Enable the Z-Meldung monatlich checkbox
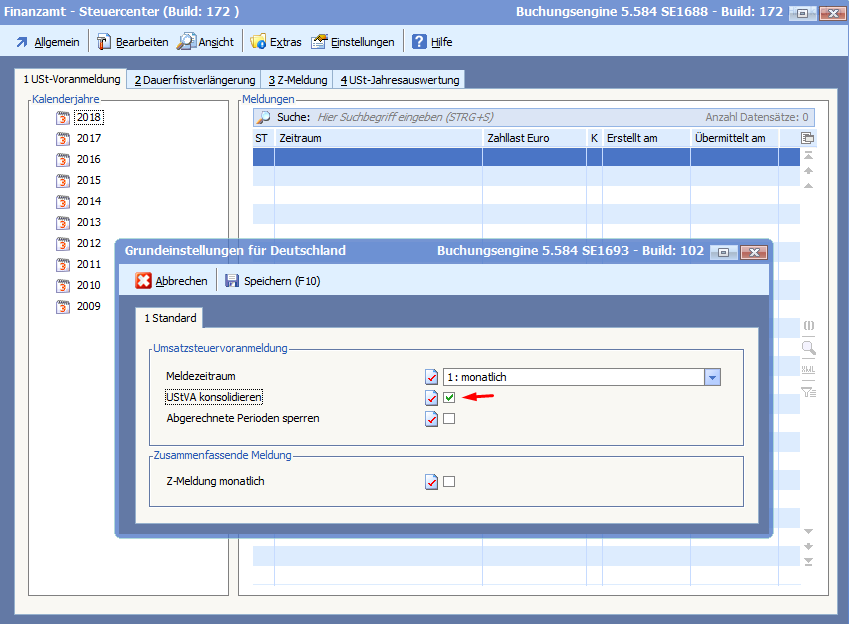The height and width of the screenshot is (624, 849). (x=449, y=482)
